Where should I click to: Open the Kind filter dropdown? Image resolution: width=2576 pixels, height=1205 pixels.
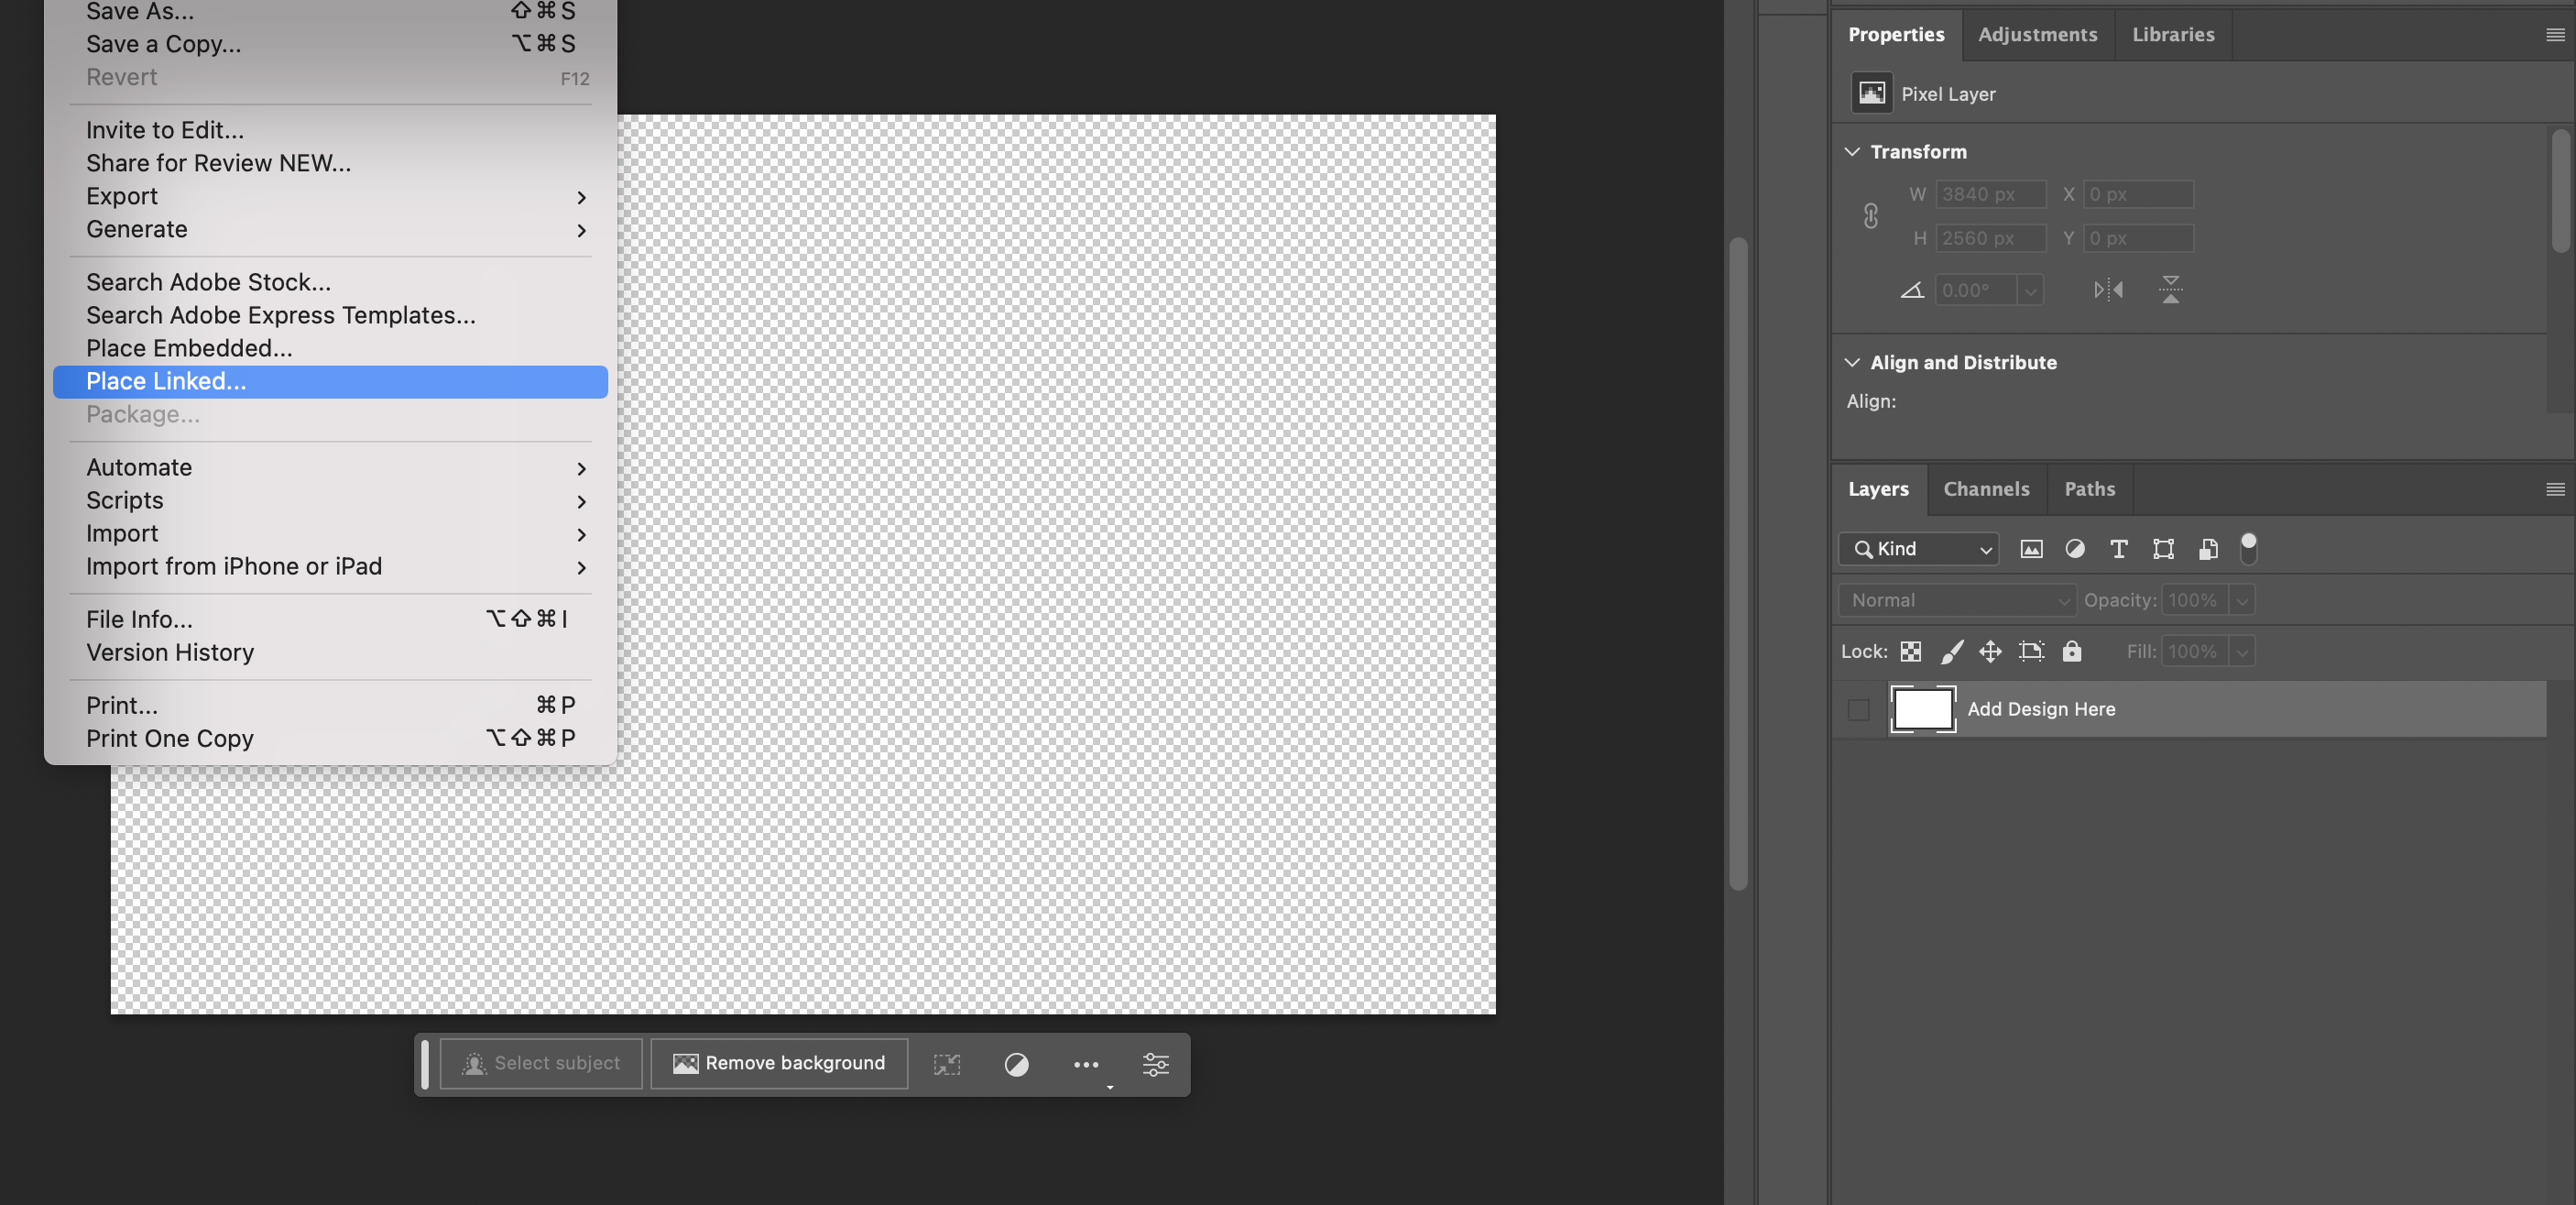(1917, 549)
